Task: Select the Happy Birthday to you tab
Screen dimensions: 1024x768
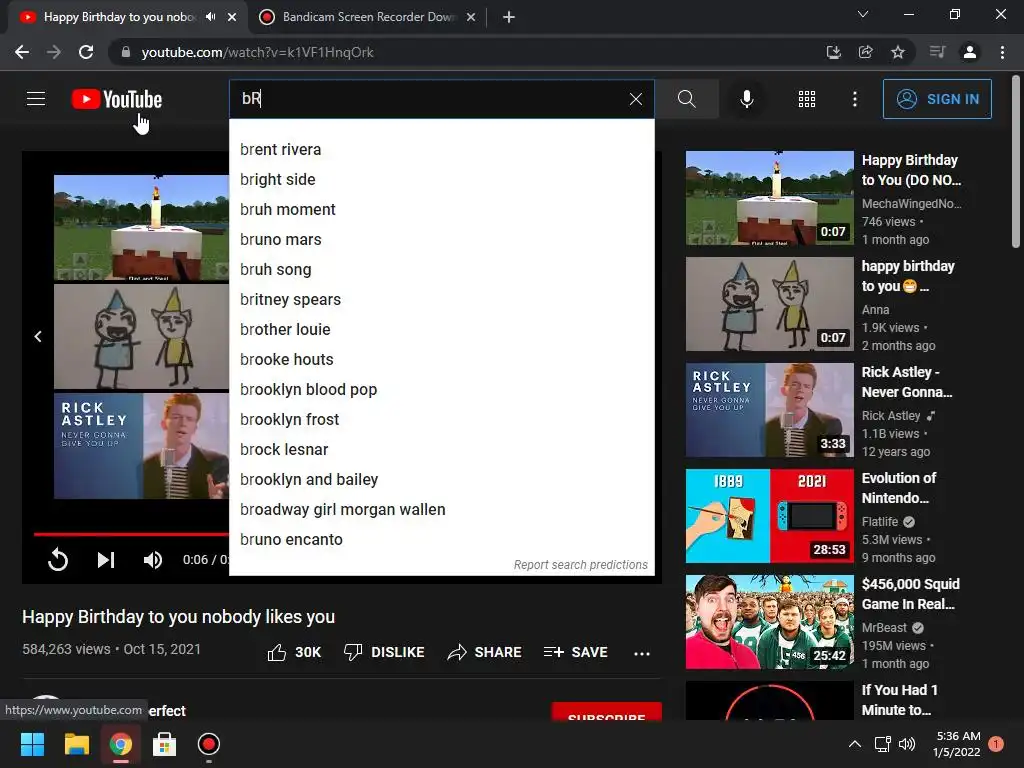Action: tap(119, 17)
